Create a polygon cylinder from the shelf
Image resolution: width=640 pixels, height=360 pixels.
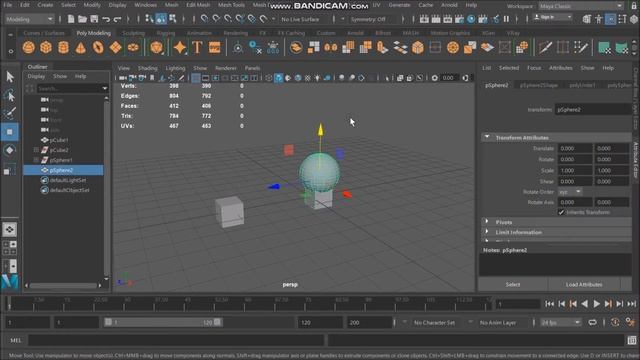63,48
